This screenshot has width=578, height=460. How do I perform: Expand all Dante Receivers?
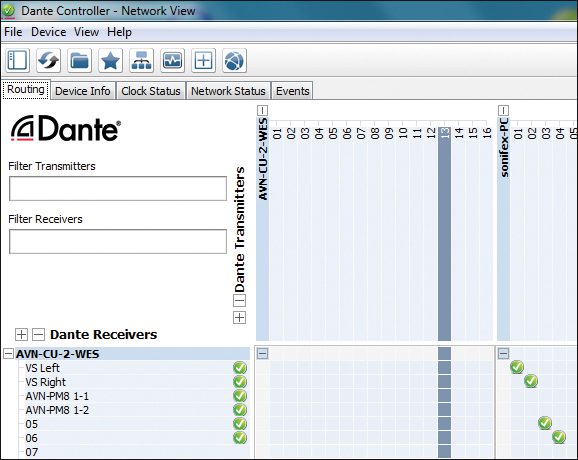coord(21,334)
